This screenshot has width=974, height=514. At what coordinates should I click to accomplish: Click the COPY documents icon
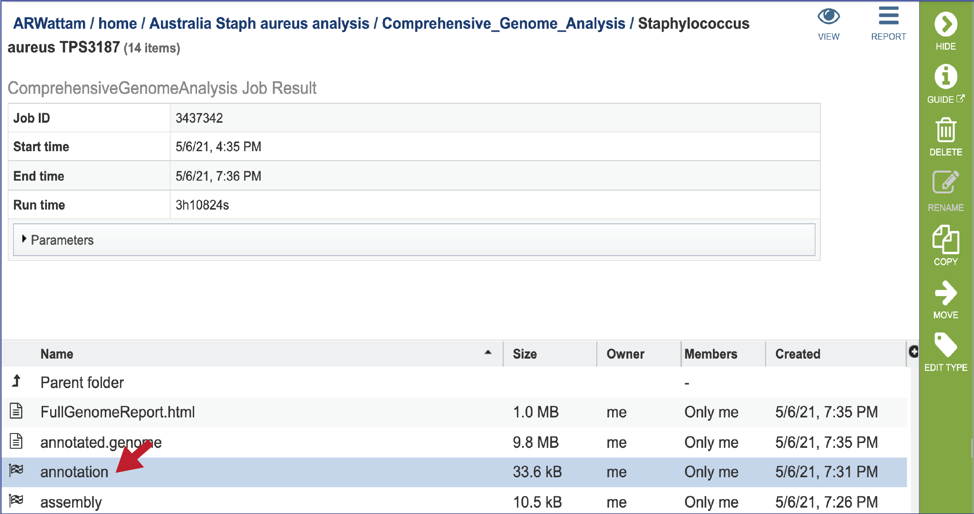point(945,239)
